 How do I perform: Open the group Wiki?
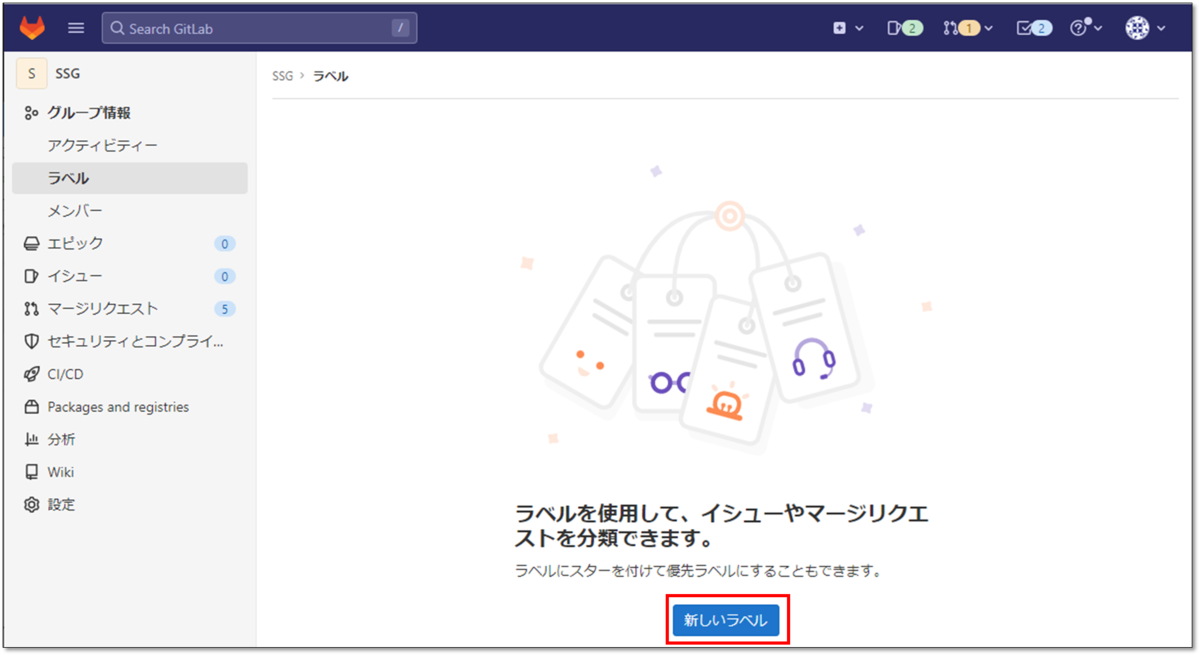(x=62, y=471)
